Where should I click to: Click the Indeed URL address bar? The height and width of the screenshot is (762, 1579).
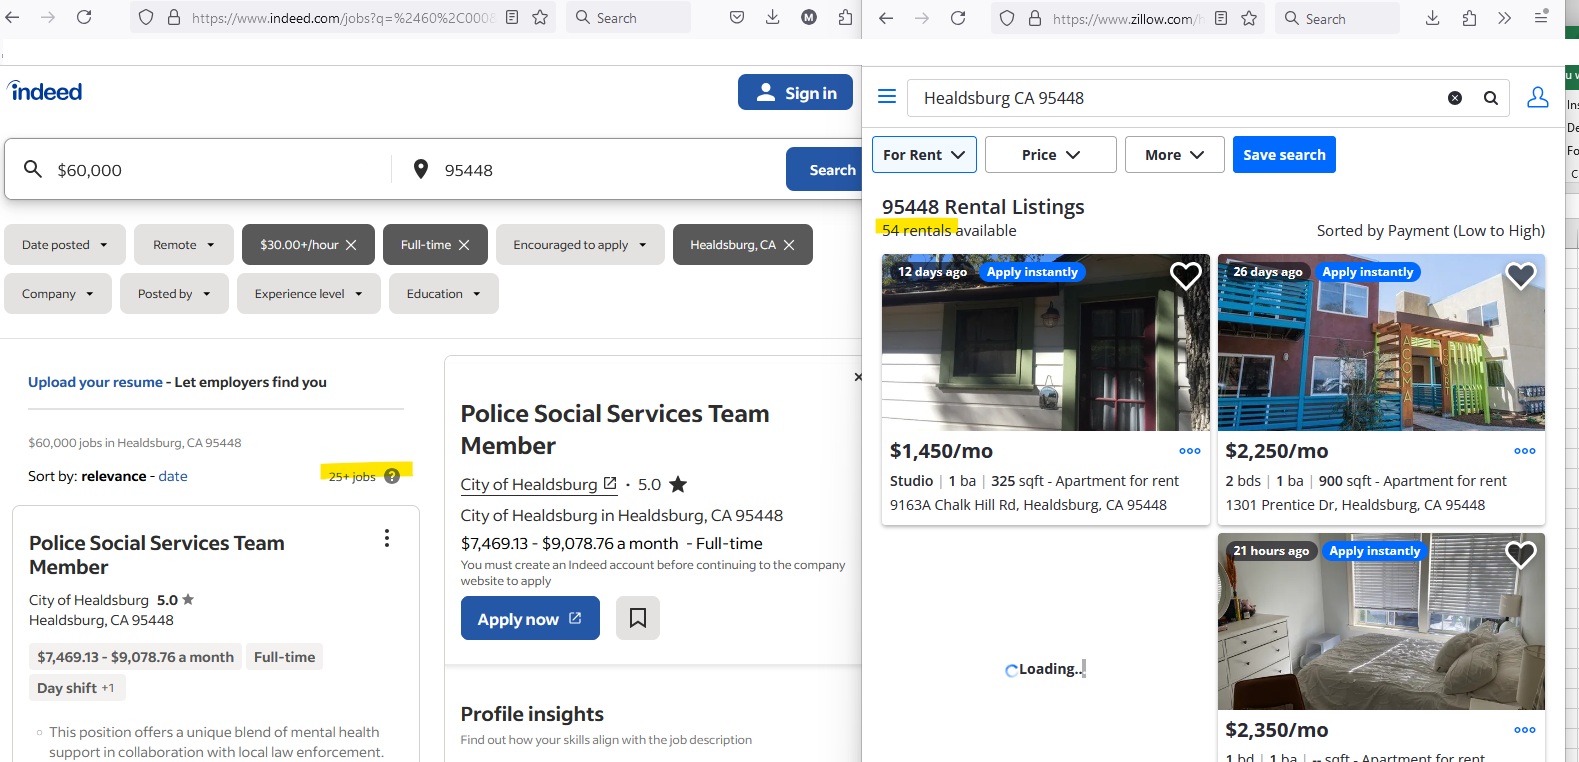click(x=343, y=17)
